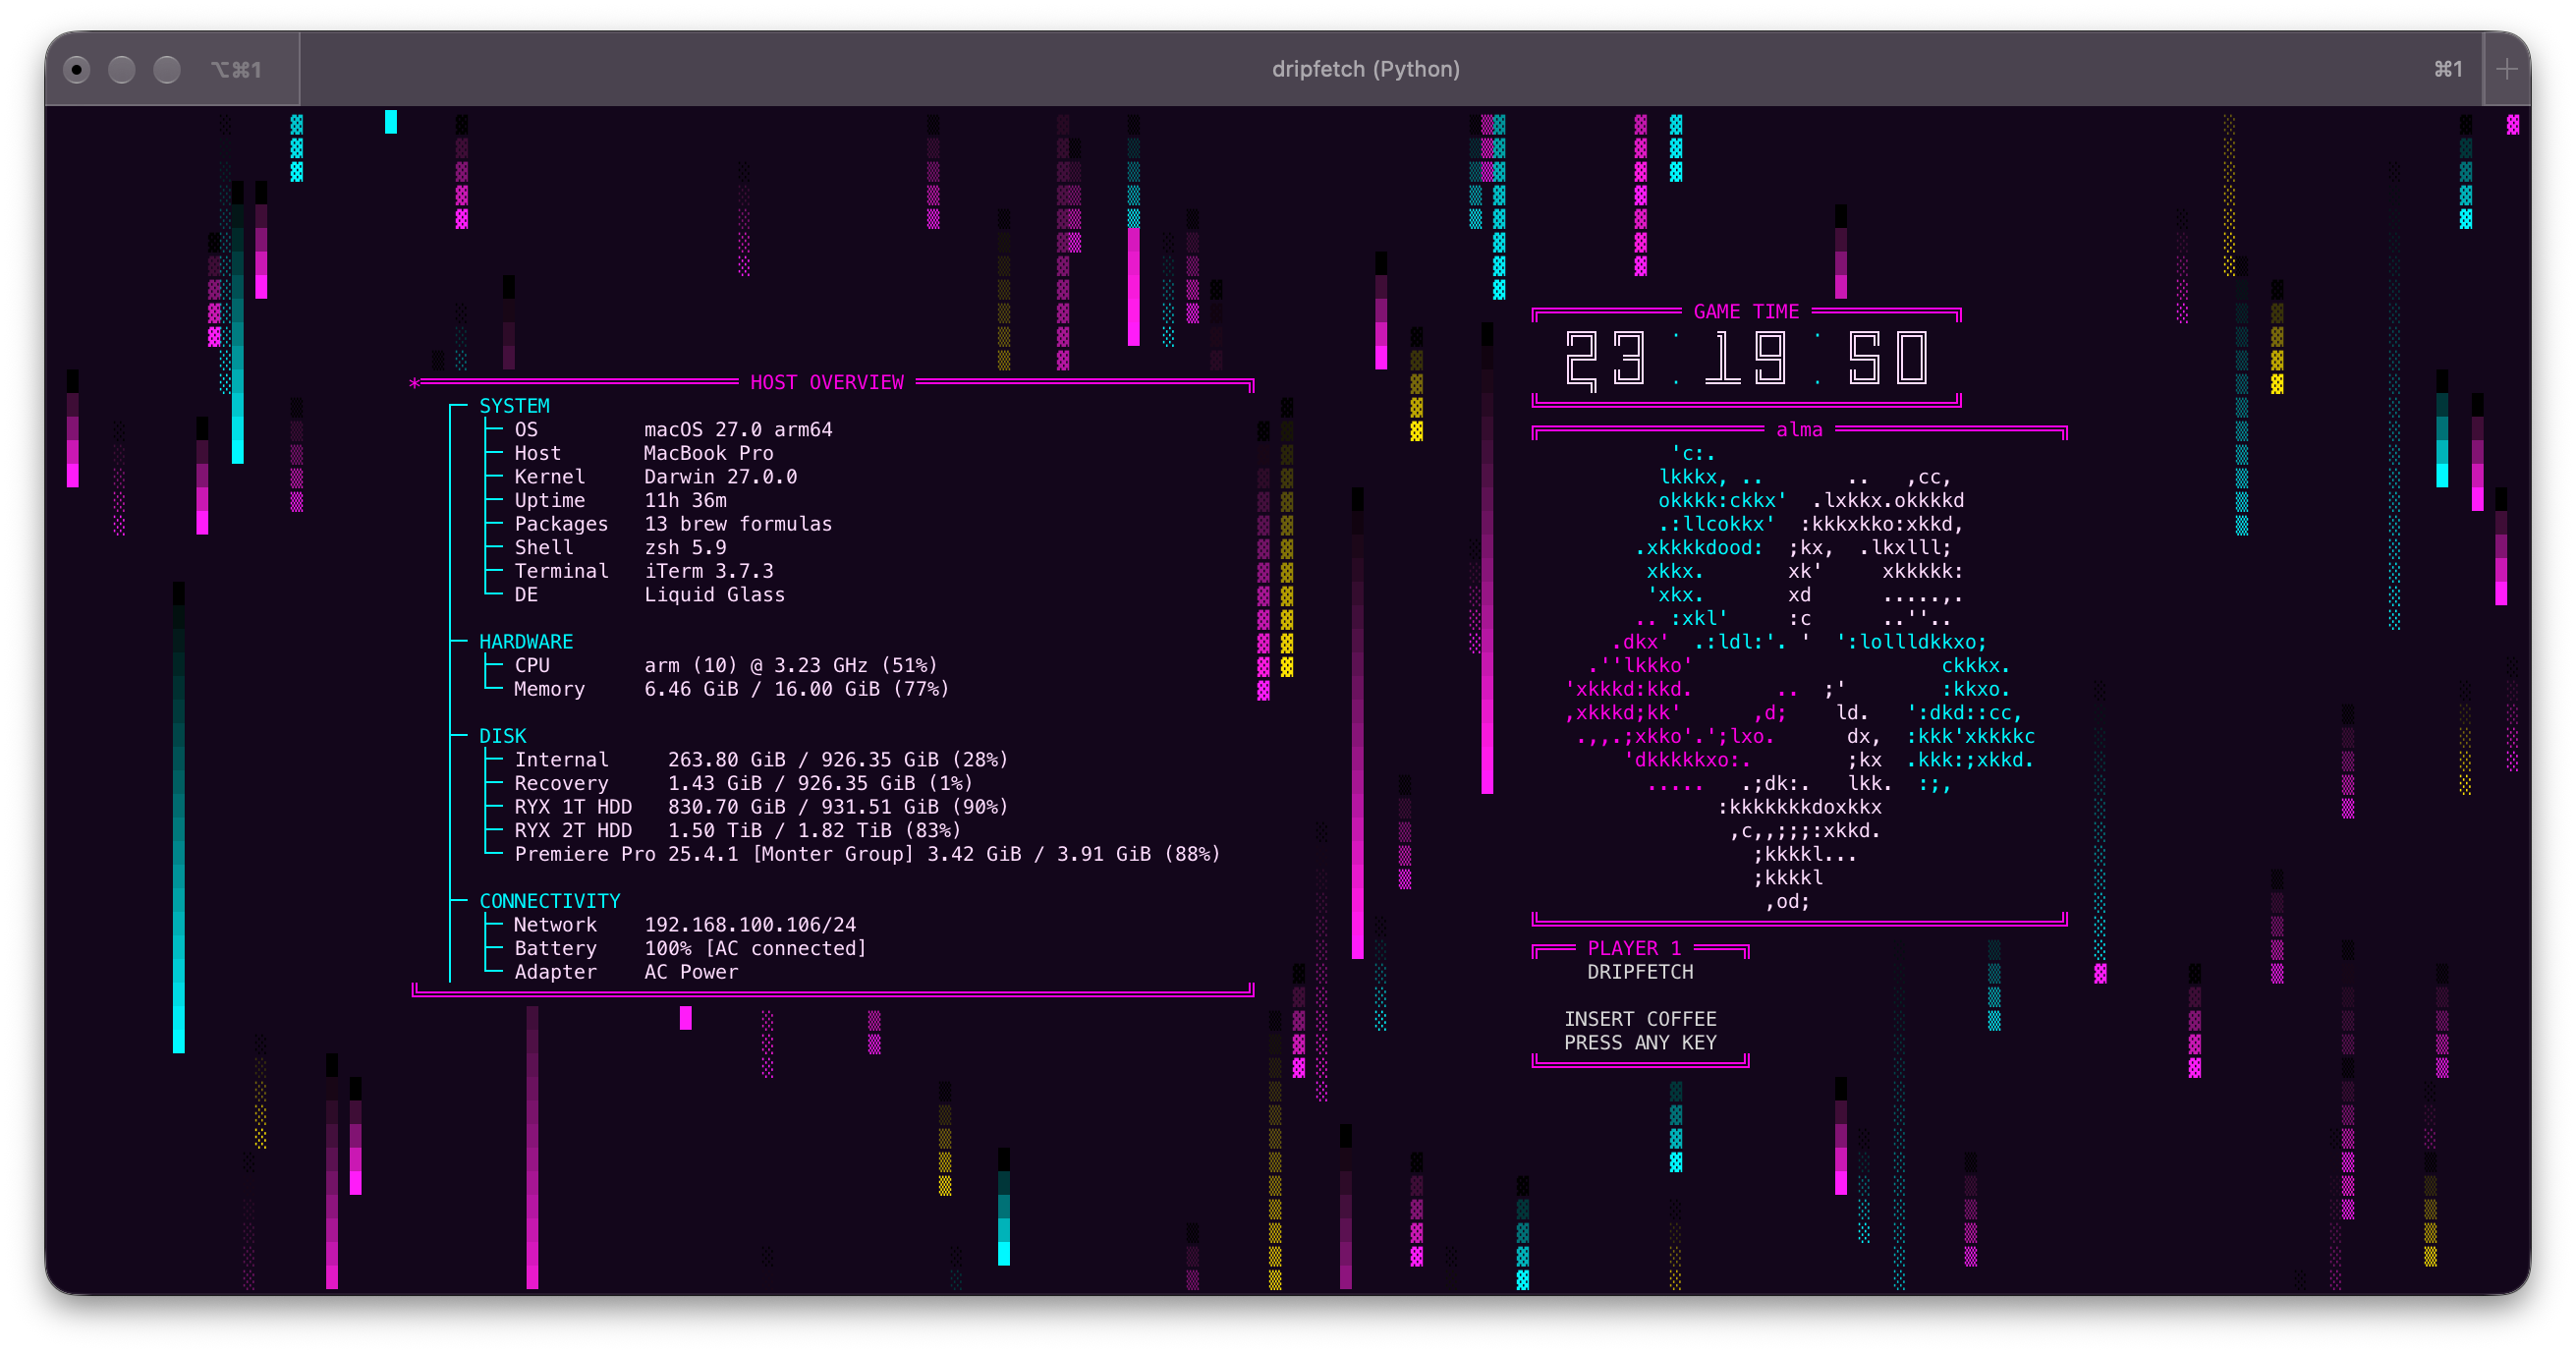Click the DE value Liquid Glass

[714, 595]
